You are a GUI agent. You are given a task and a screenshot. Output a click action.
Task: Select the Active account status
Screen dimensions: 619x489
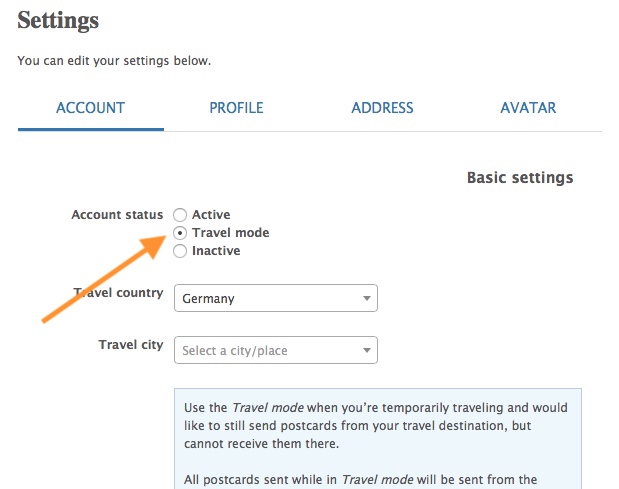180,214
